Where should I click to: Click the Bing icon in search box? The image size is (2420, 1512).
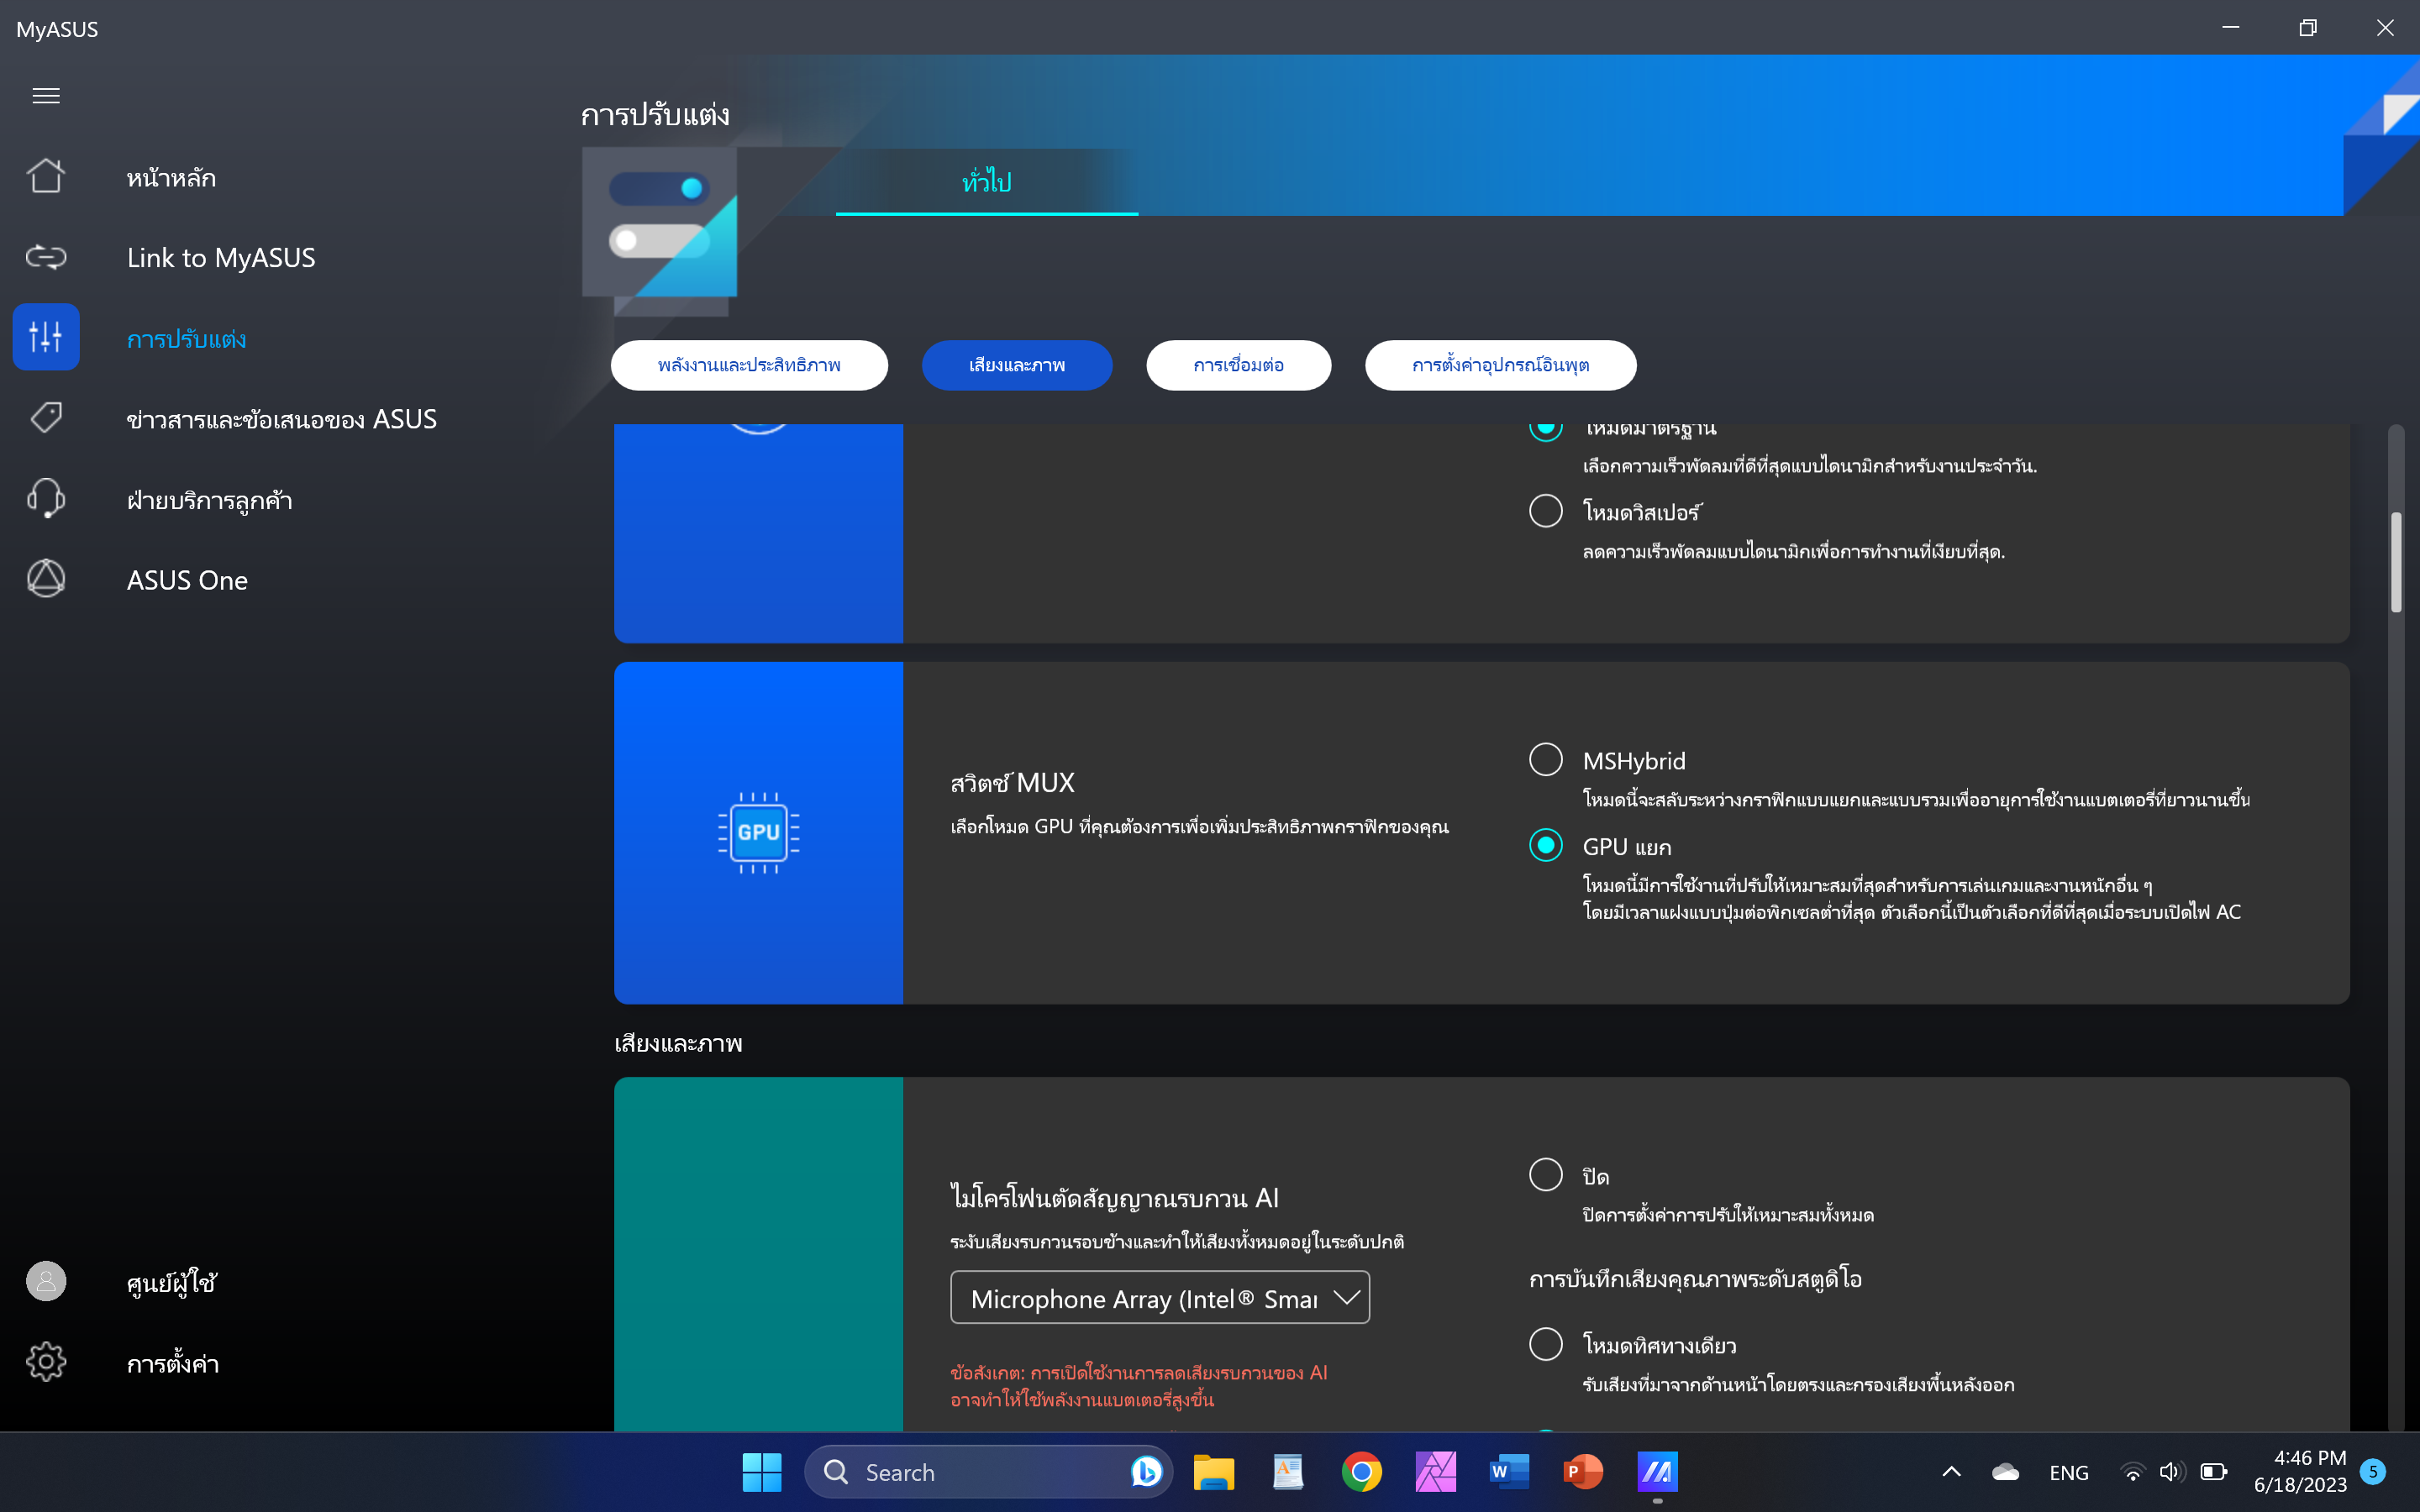pos(1146,1472)
